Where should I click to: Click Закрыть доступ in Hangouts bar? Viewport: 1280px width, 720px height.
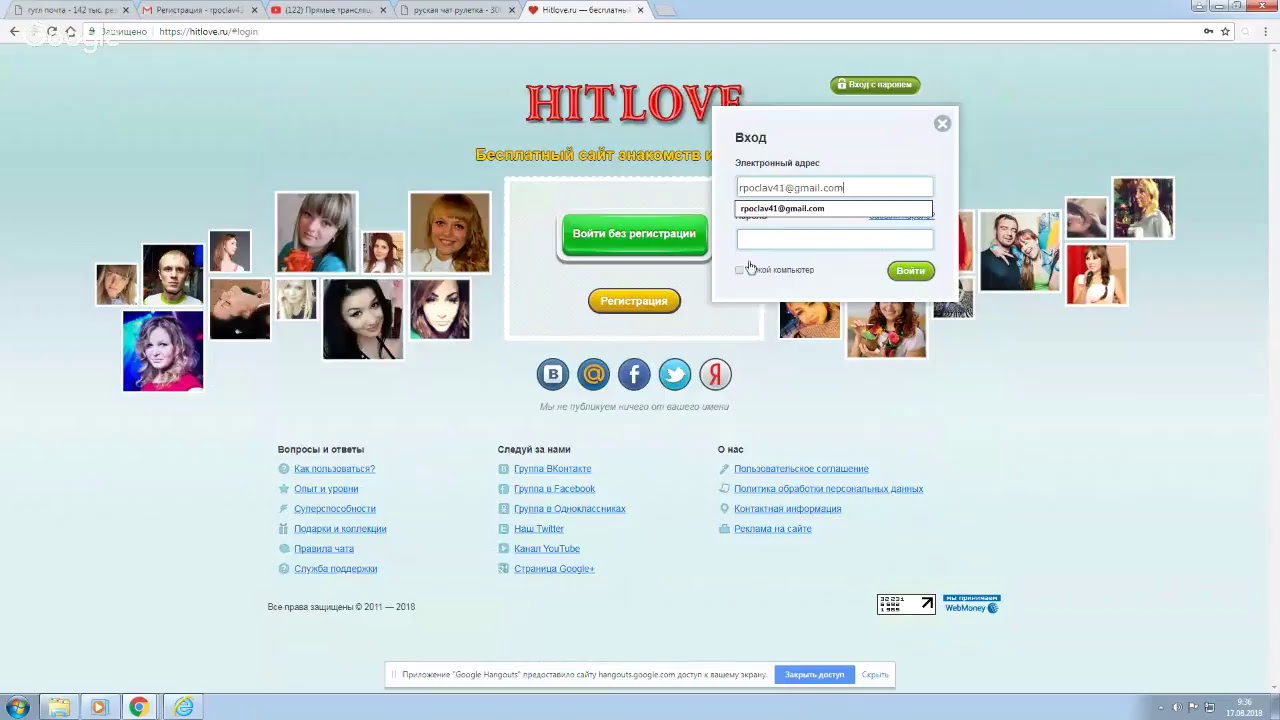[x=814, y=675]
